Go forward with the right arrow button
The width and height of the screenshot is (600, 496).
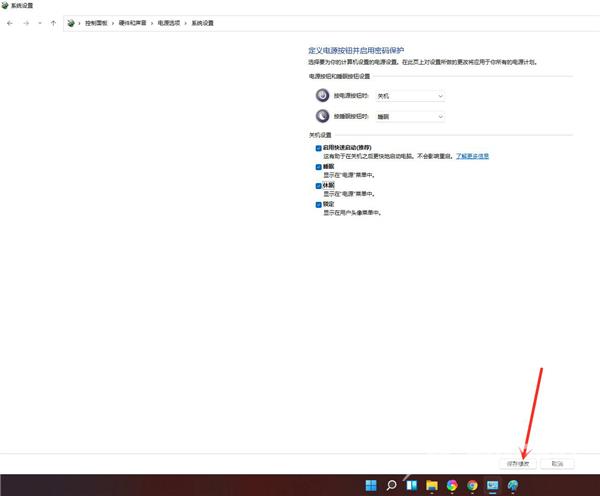26,23
